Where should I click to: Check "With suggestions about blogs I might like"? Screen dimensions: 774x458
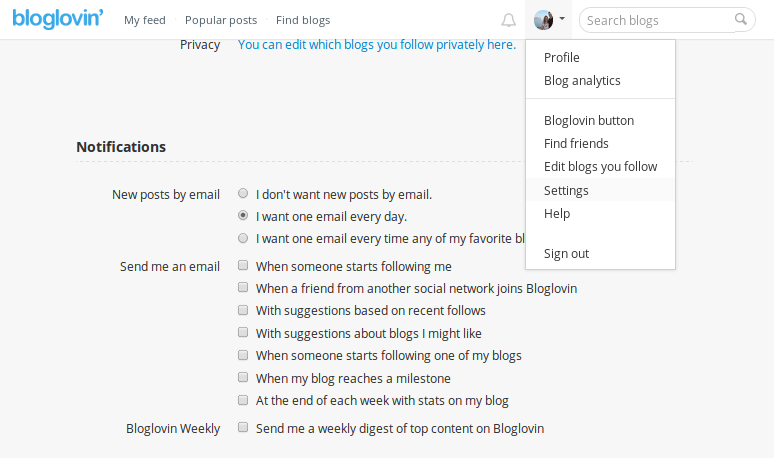point(243,333)
